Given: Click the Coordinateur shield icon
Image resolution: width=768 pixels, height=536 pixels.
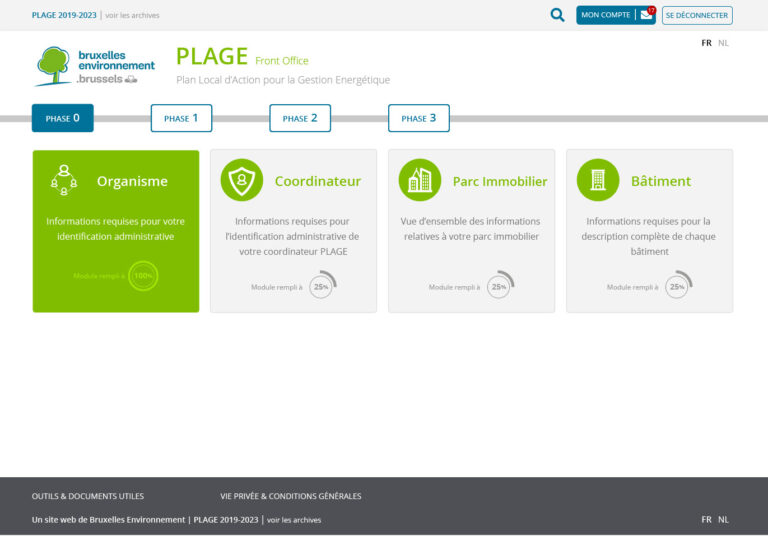Looking at the screenshot, I should tap(241, 180).
